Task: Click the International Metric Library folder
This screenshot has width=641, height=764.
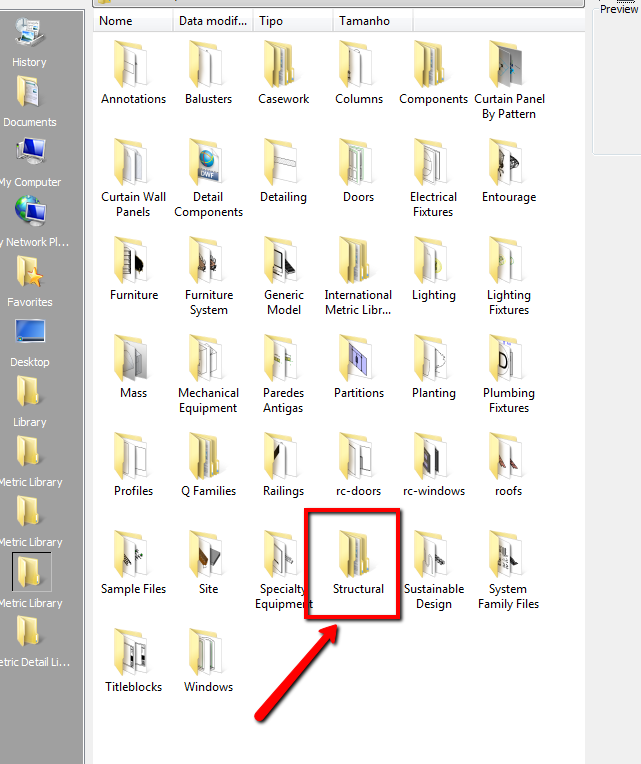Action: (x=358, y=276)
